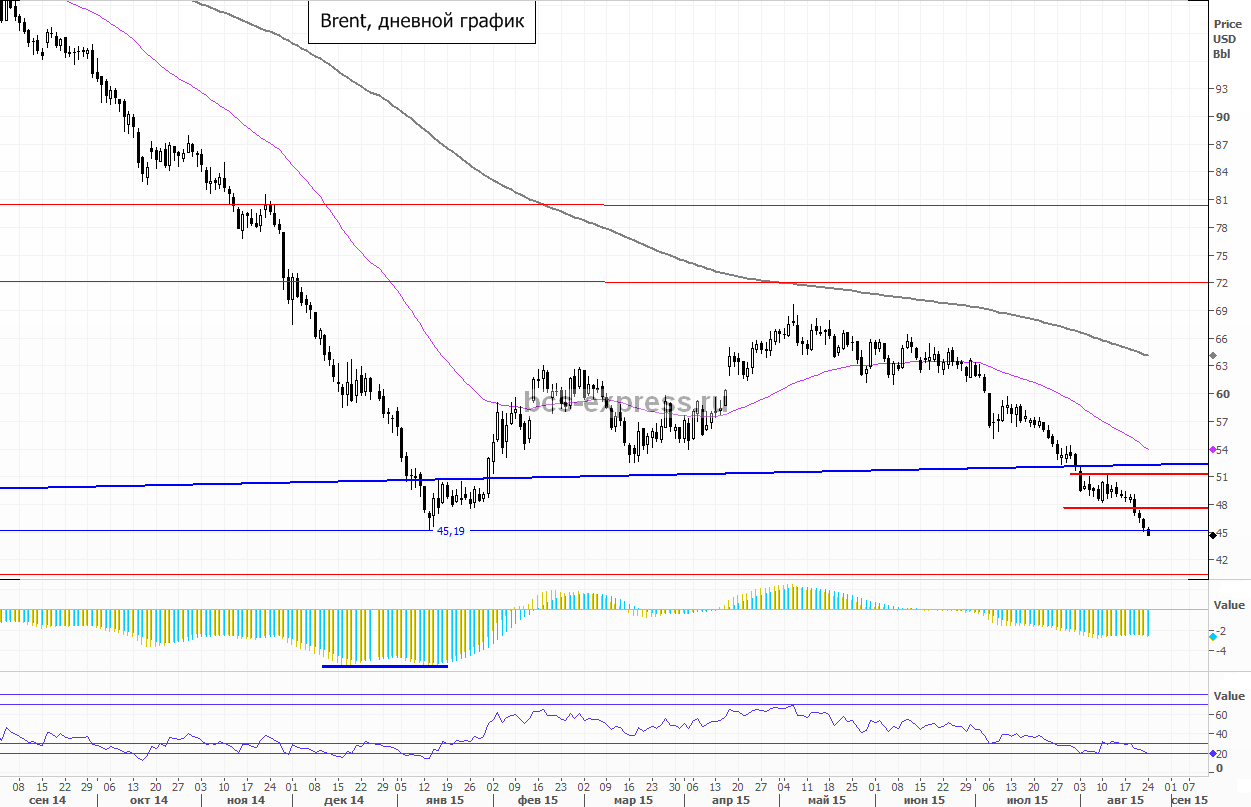Click the 'Brent, дневной график' title box
Image resolution: width=1251 pixels, height=807 pixels.
[x=421, y=22]
